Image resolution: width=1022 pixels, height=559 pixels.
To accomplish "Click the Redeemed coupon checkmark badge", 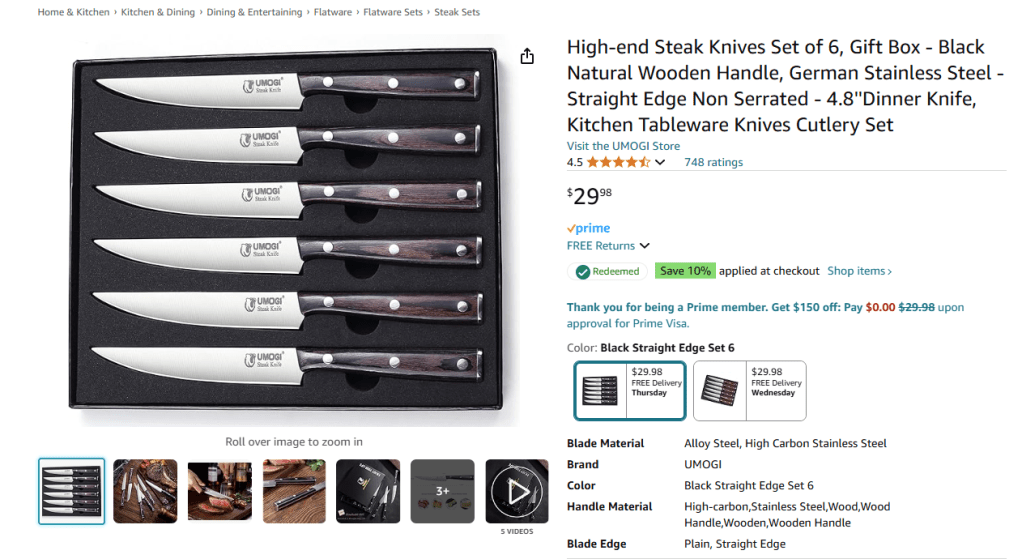I will (607, 271).
